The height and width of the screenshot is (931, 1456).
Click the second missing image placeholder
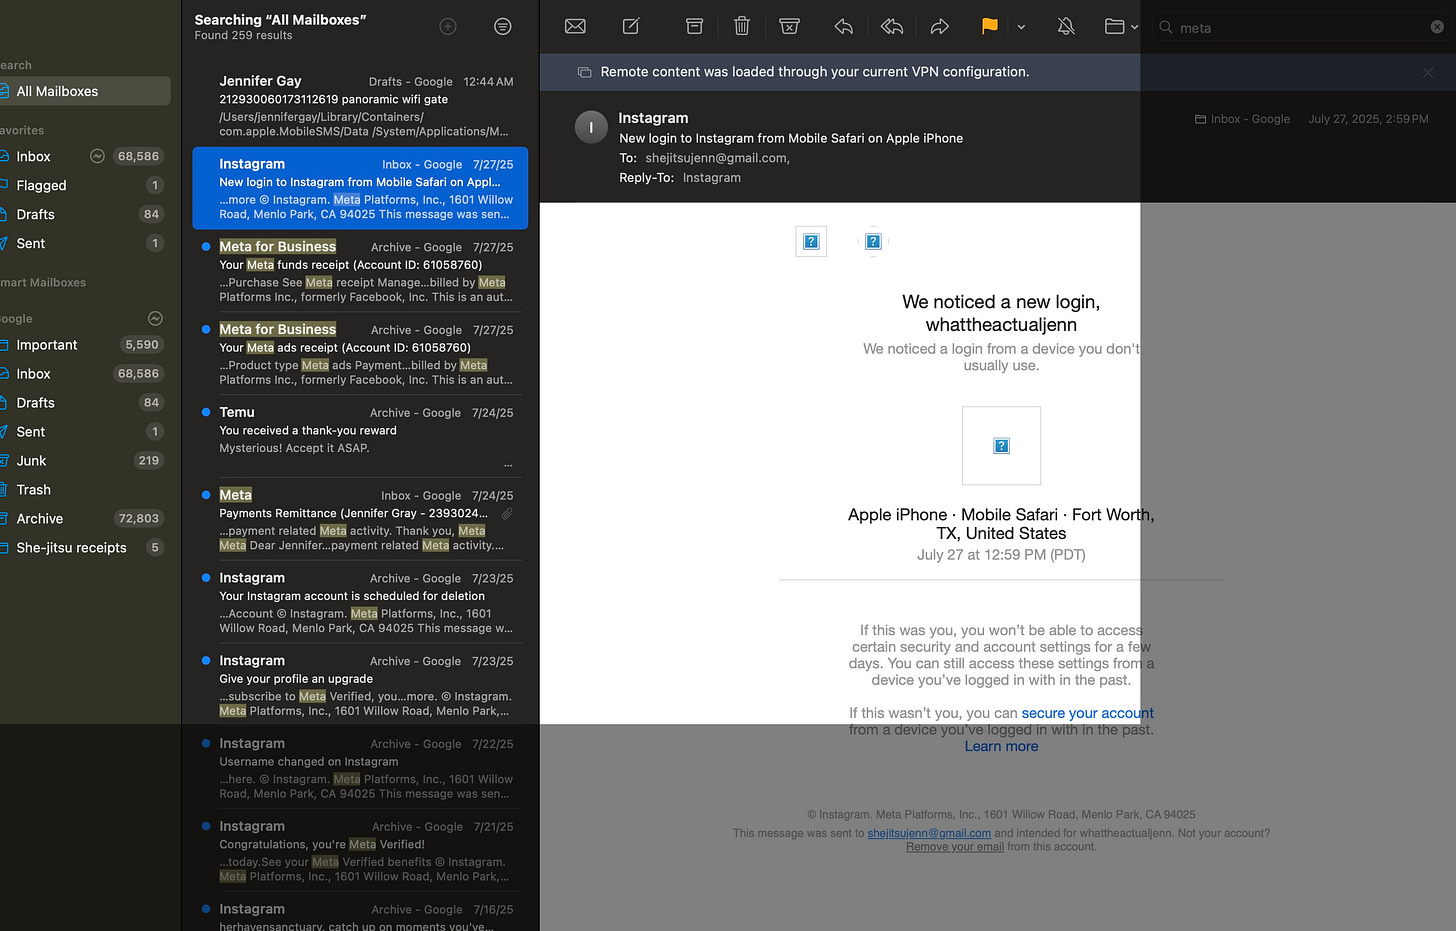873,241
